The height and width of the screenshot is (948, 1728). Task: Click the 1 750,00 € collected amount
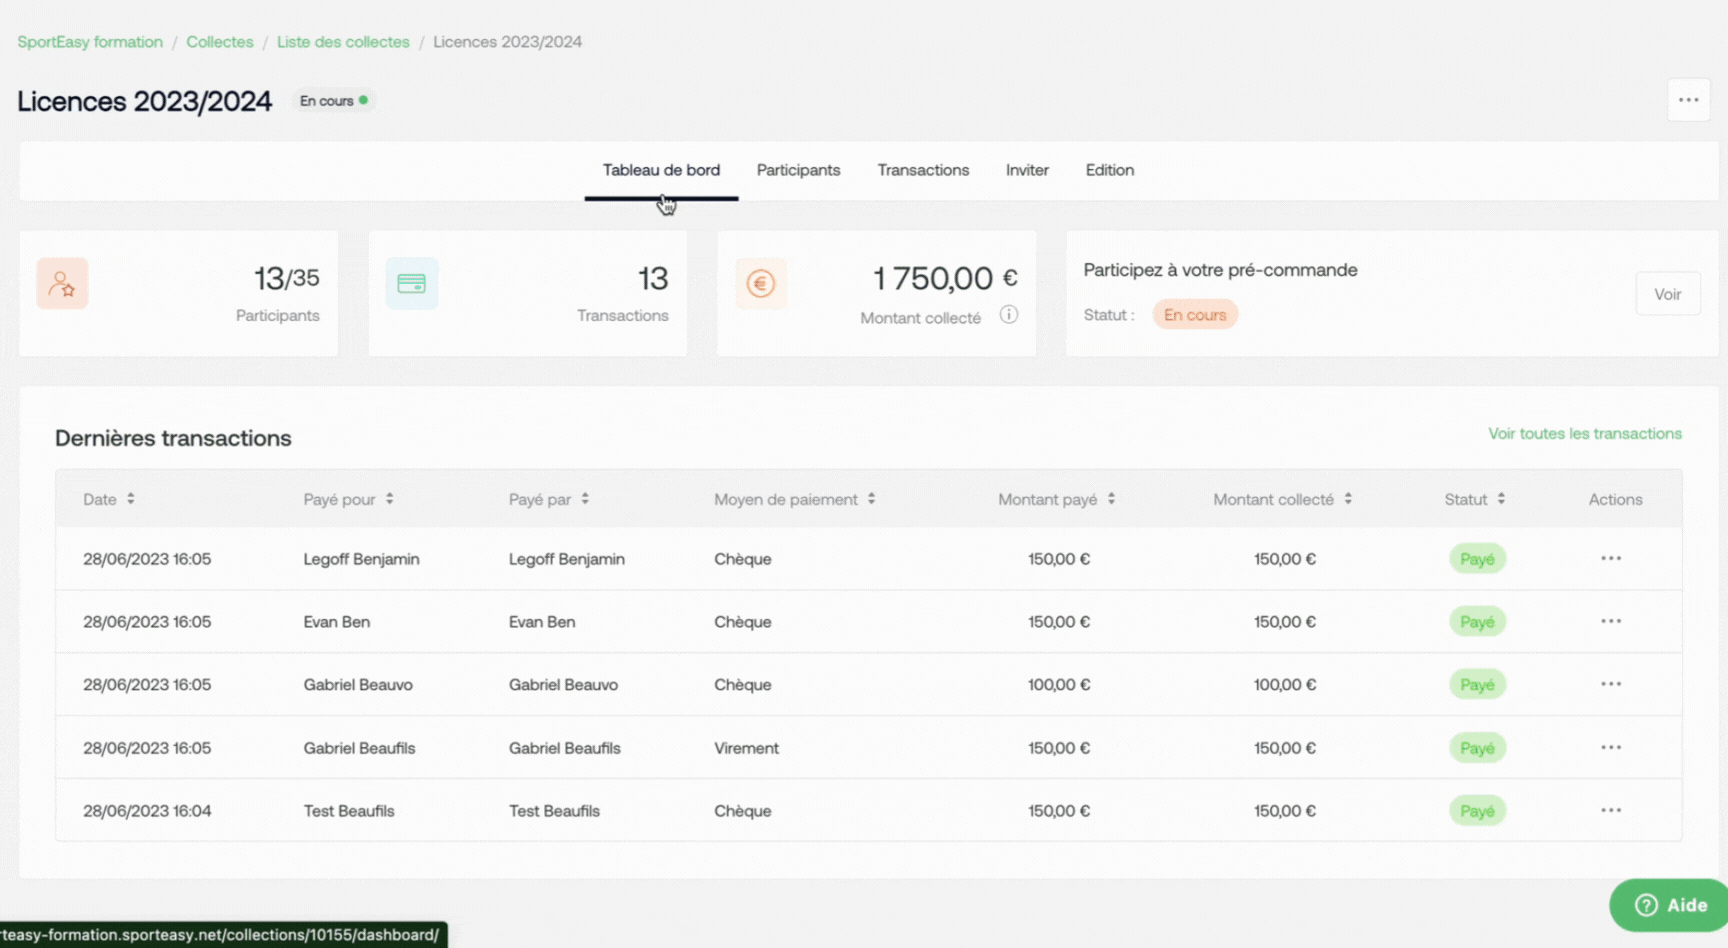[x=945, y=278]
